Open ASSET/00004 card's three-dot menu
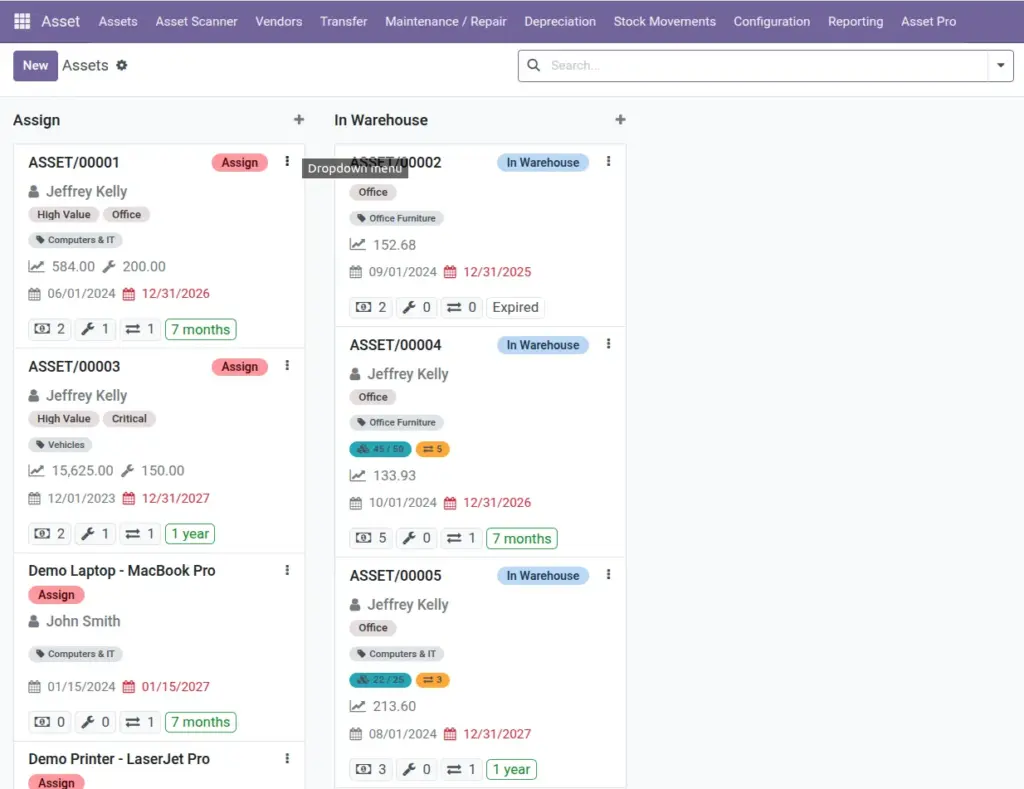The width and height of the screenshot is (1024, 789). (x=609, y=344)
